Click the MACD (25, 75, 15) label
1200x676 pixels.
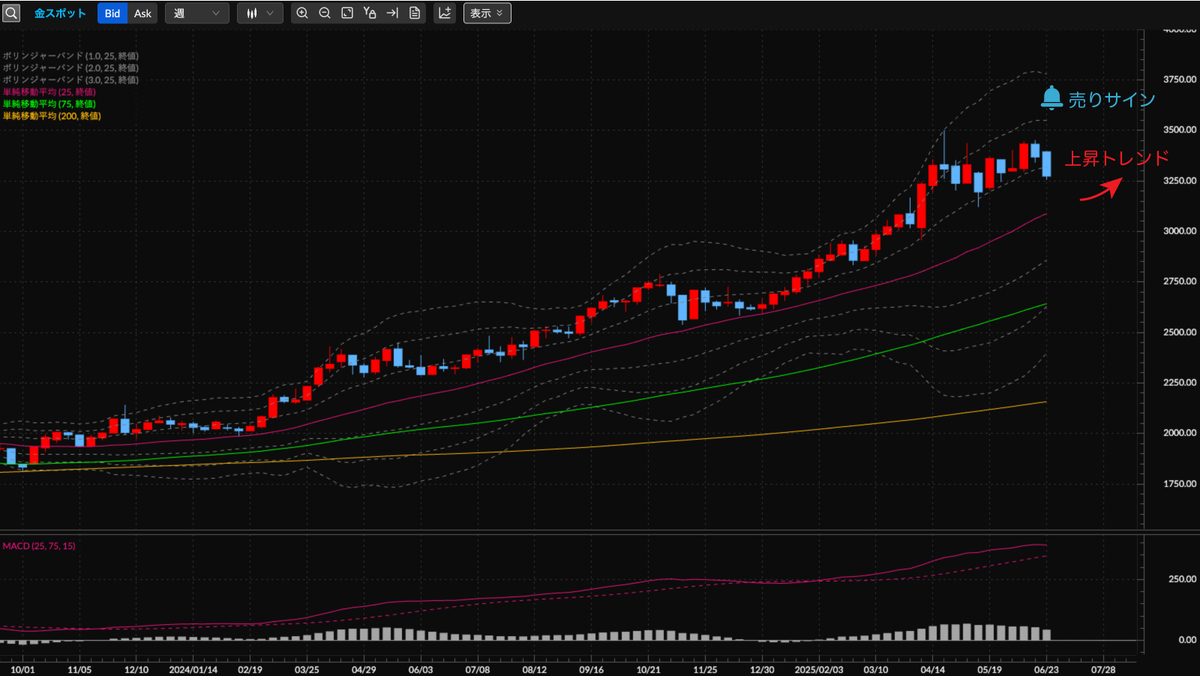click(x=39, y=546)
